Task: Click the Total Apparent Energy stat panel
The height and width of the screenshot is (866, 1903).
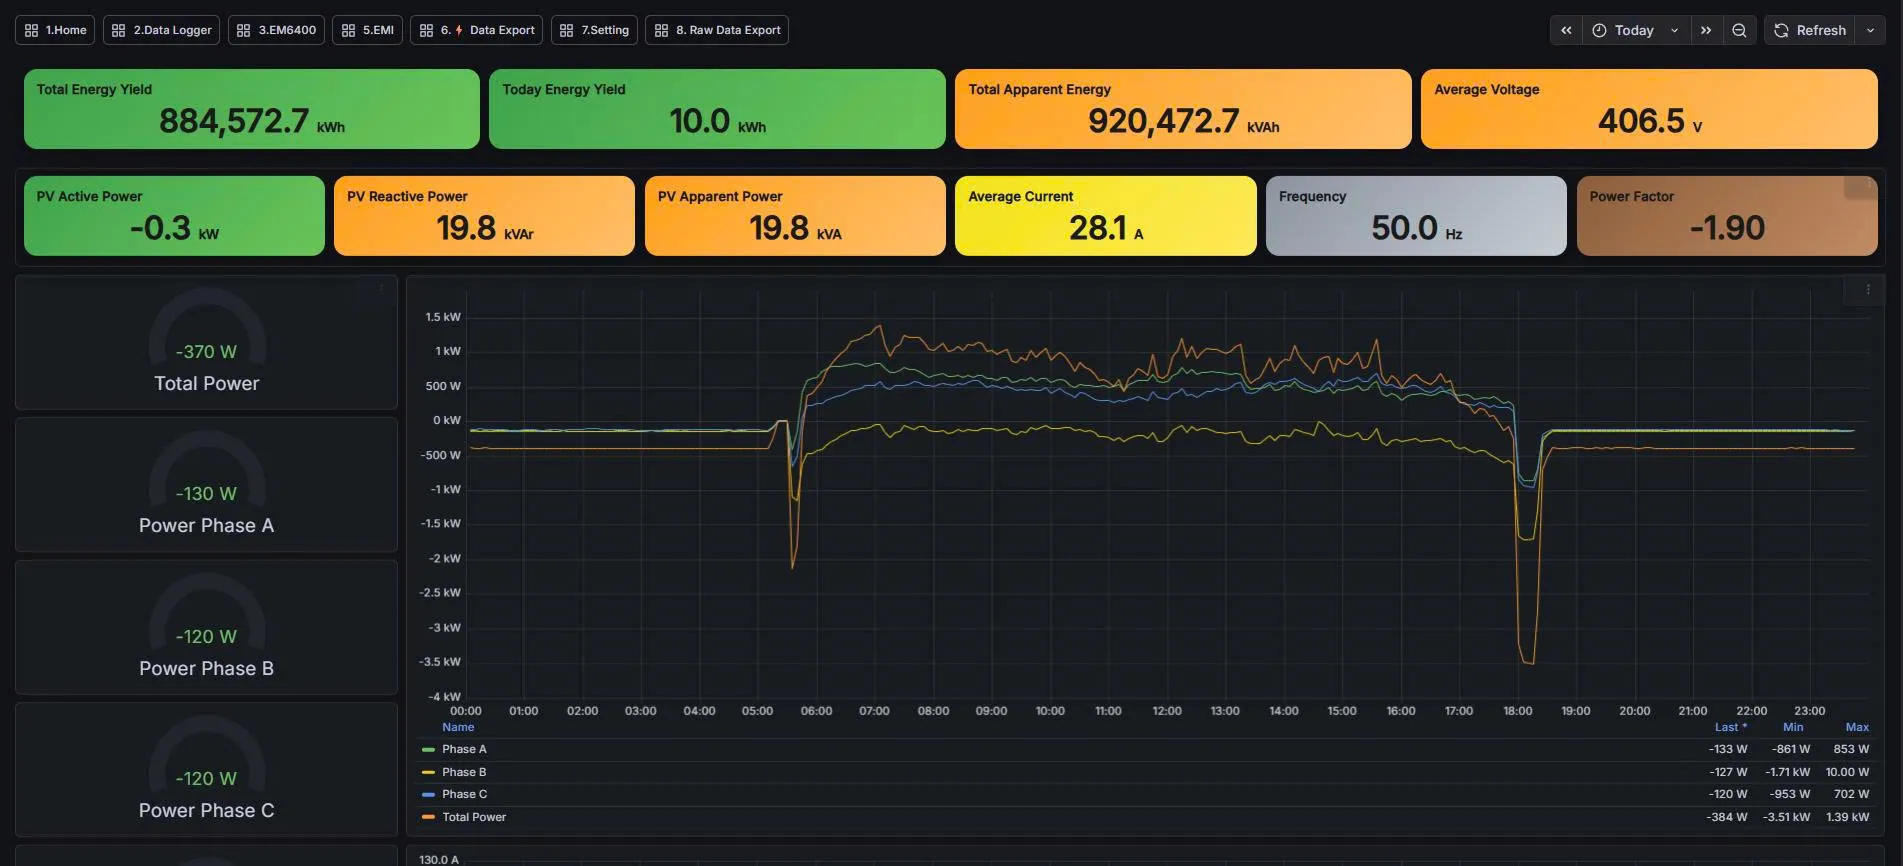Action: (1183, 109)
